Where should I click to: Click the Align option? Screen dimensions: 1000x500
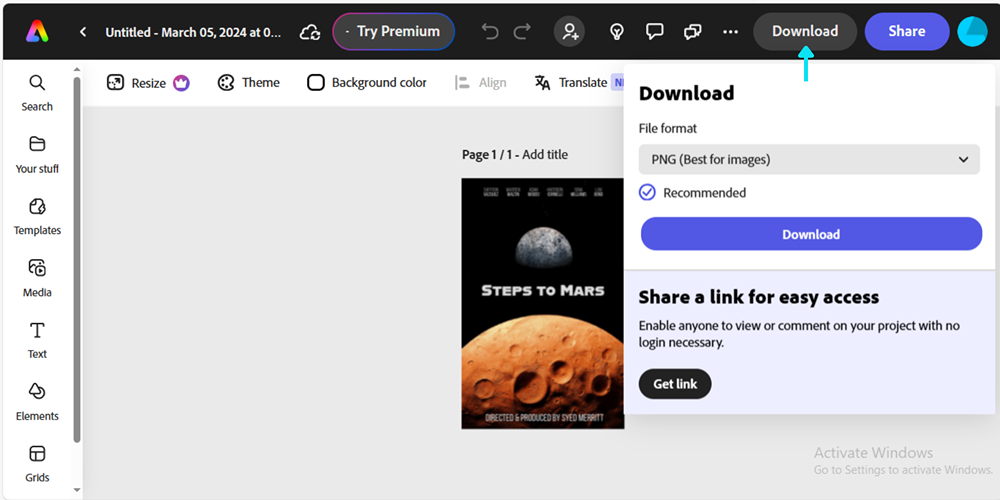click(x=481, y=83)
